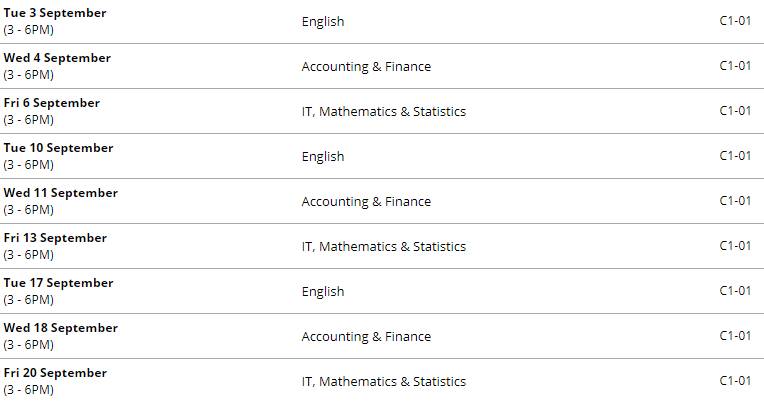
Task: Select the Wed 4 September date text
Action: (57, 58)
